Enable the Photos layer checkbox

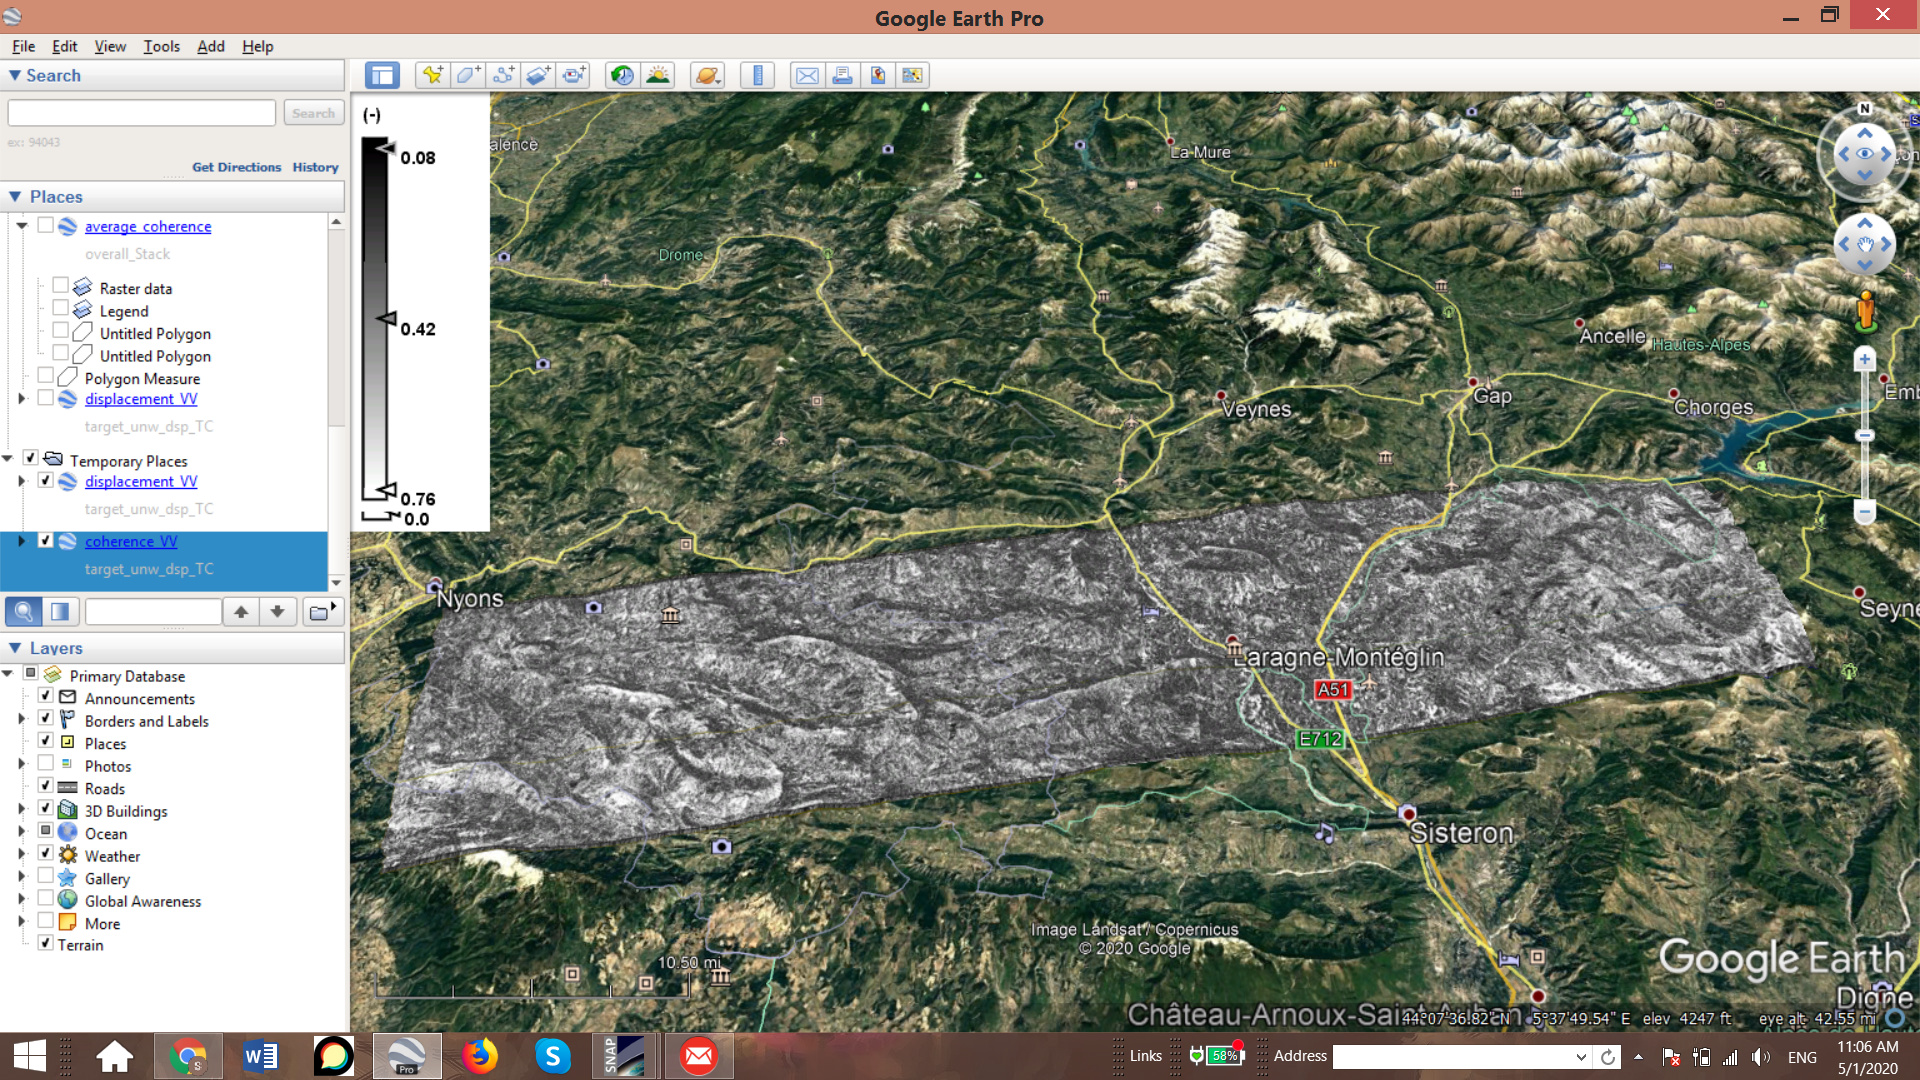pos(45,764)
